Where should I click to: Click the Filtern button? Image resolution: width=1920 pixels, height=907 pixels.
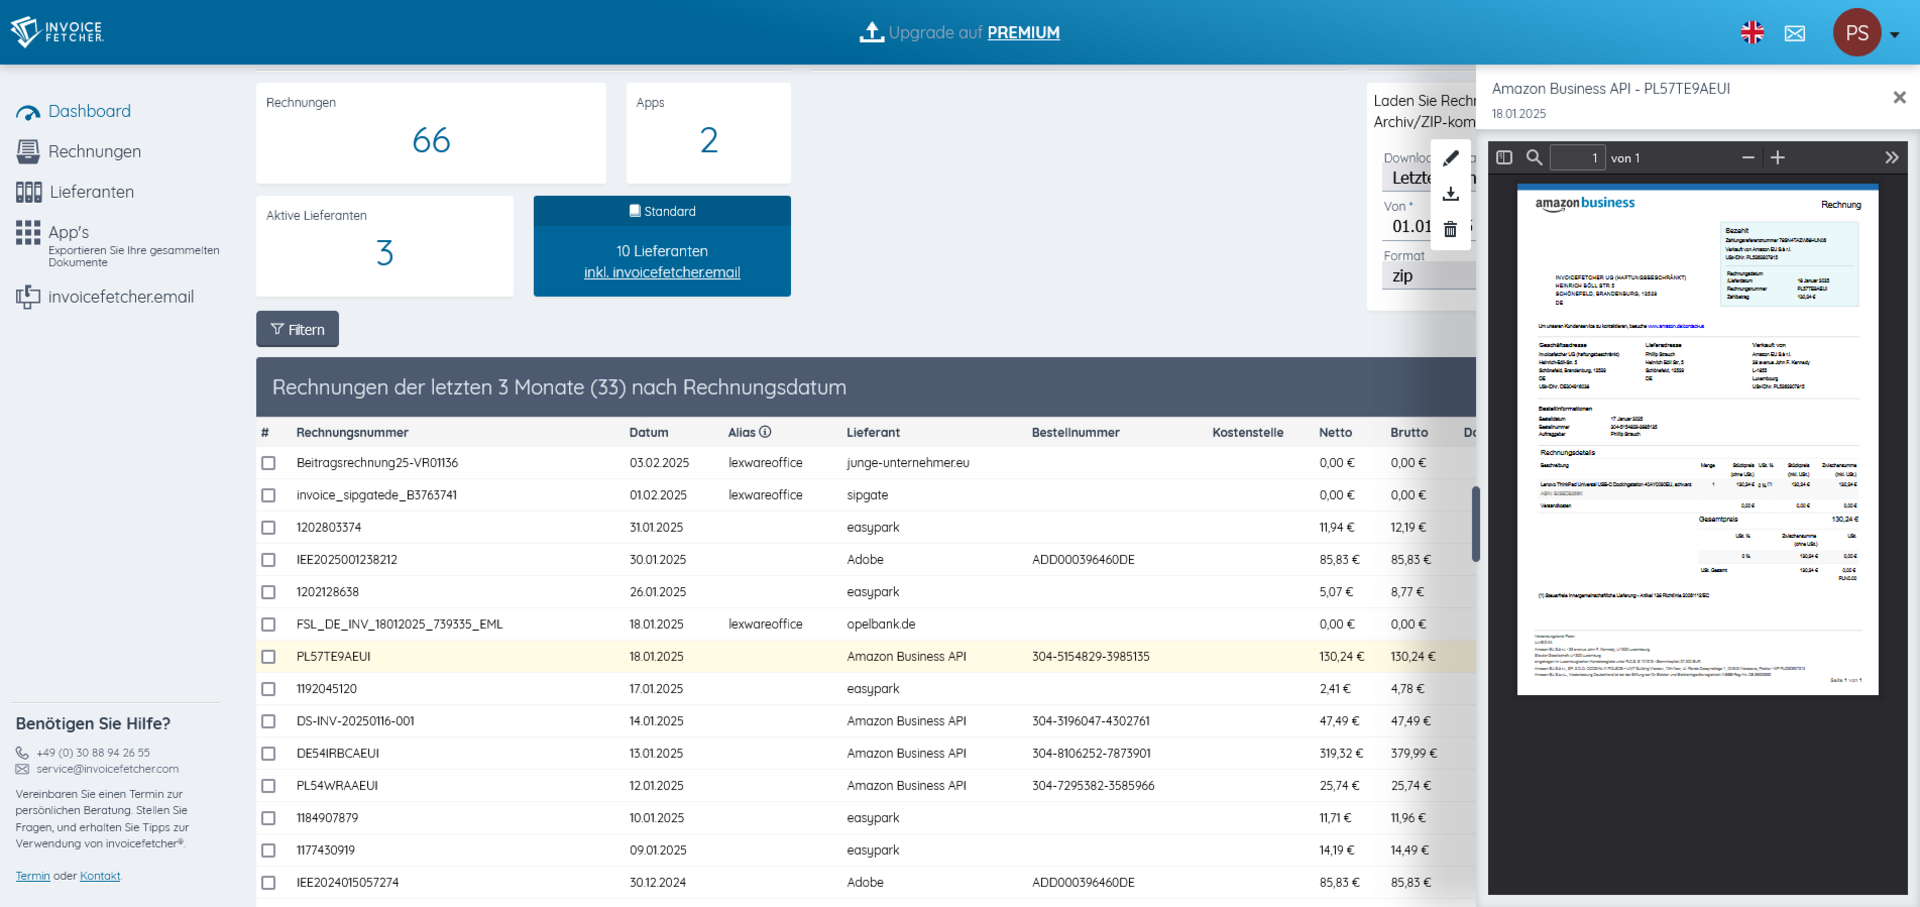pos(297,329)
